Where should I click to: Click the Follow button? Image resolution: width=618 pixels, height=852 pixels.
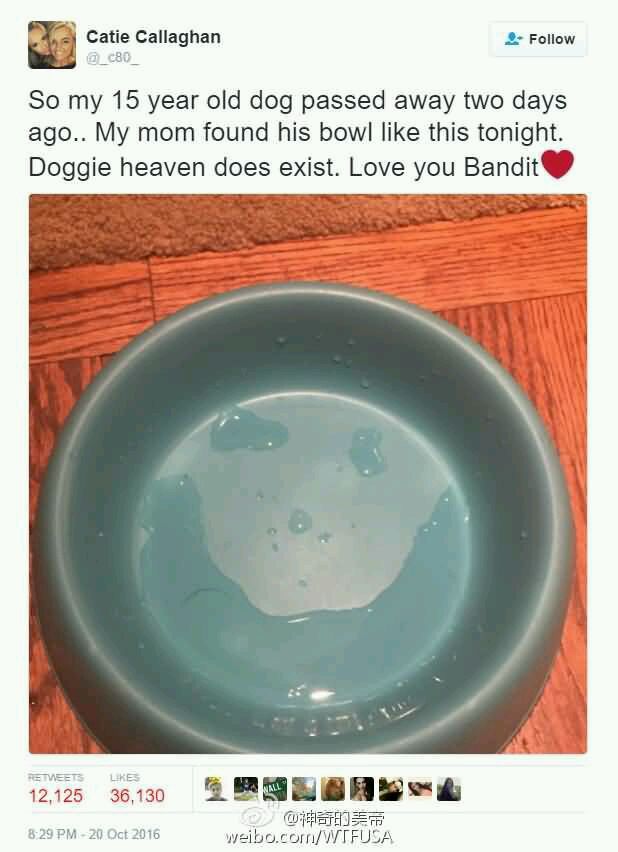click(x=538, y=39)
